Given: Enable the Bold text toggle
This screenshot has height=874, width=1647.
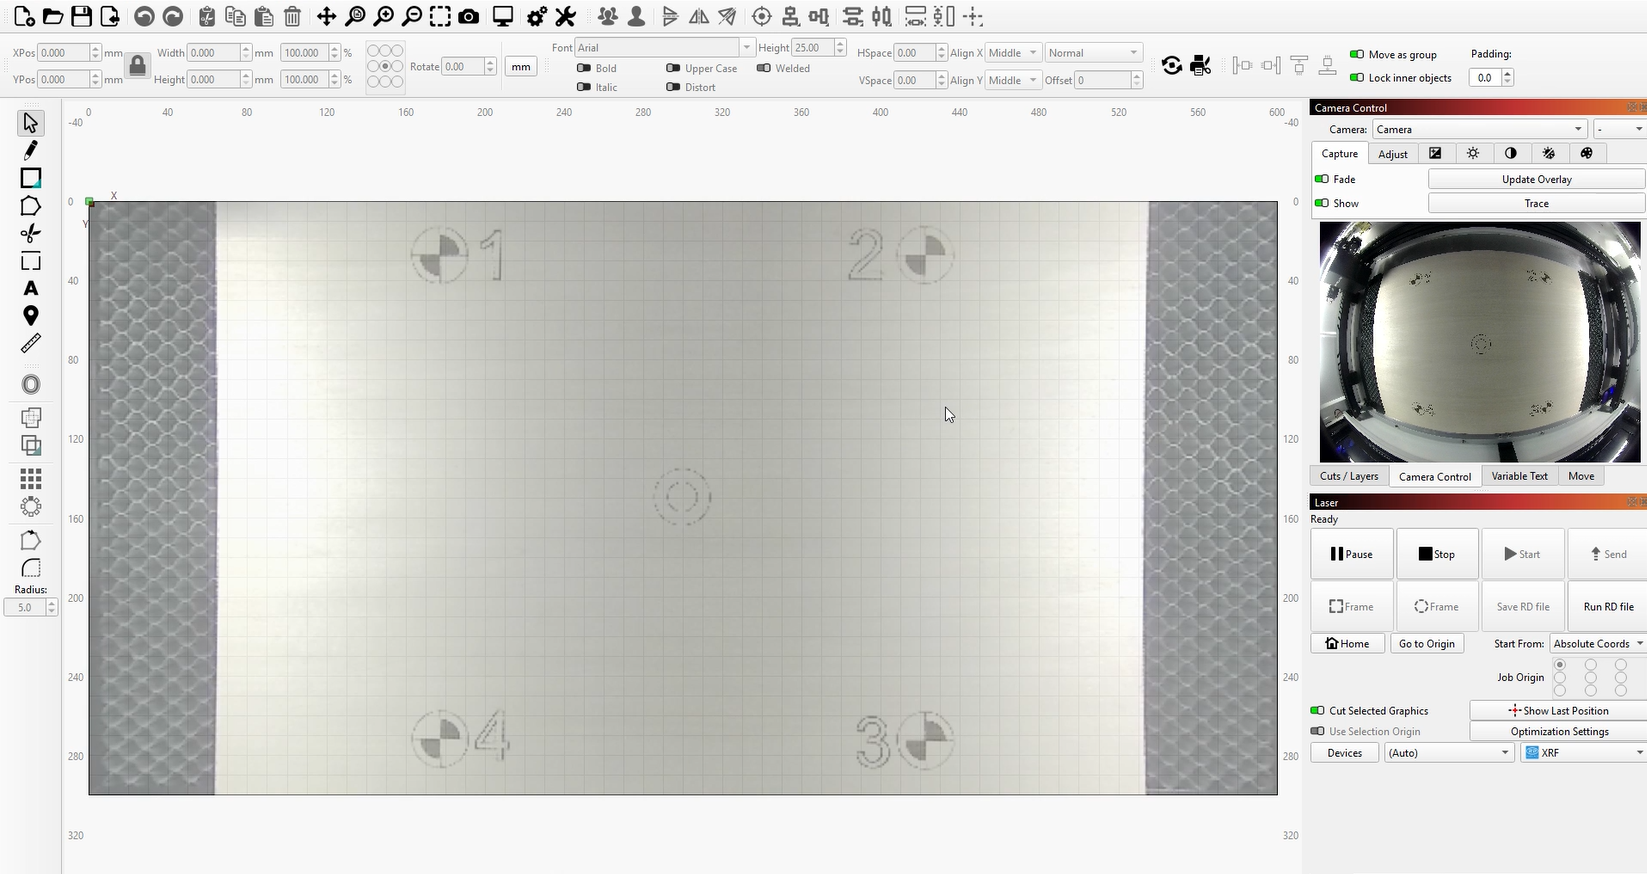Looking at the screenshot, I should coord(584,68).
